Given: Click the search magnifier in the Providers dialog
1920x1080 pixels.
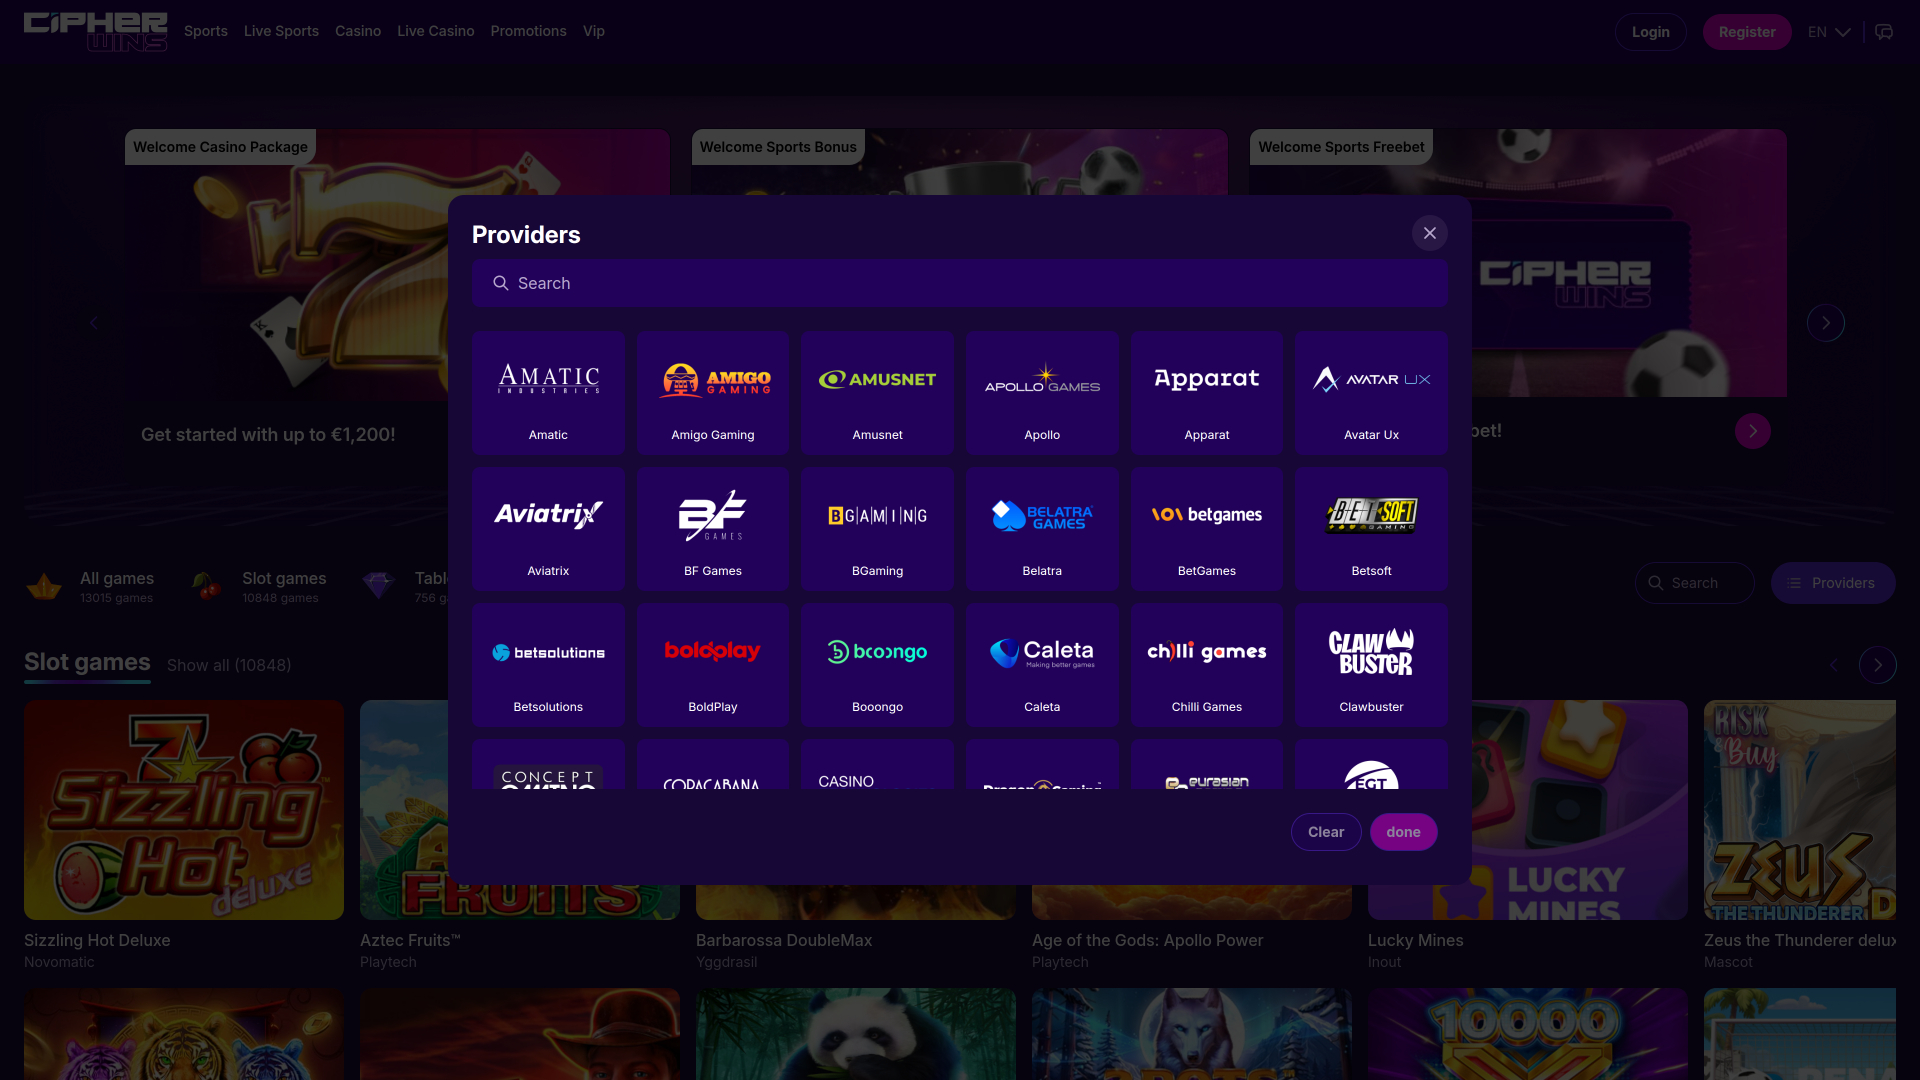Looking at the screenshot, I should [x=501, y=283].
